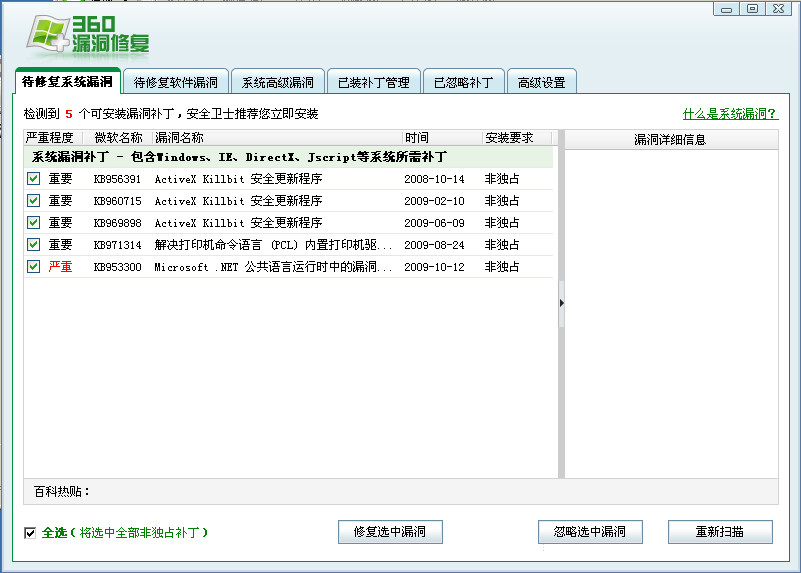Open the 高级设置 tab
The width and height of the screenshot is (801, 573).
click(541, 82)
